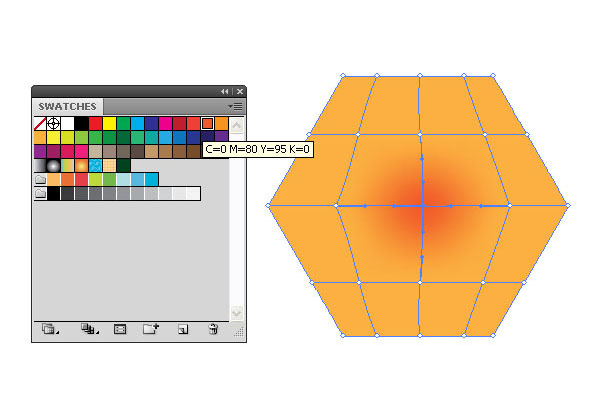
Task: Select the orange radial gradient swatch
Action: pos(82,165)
